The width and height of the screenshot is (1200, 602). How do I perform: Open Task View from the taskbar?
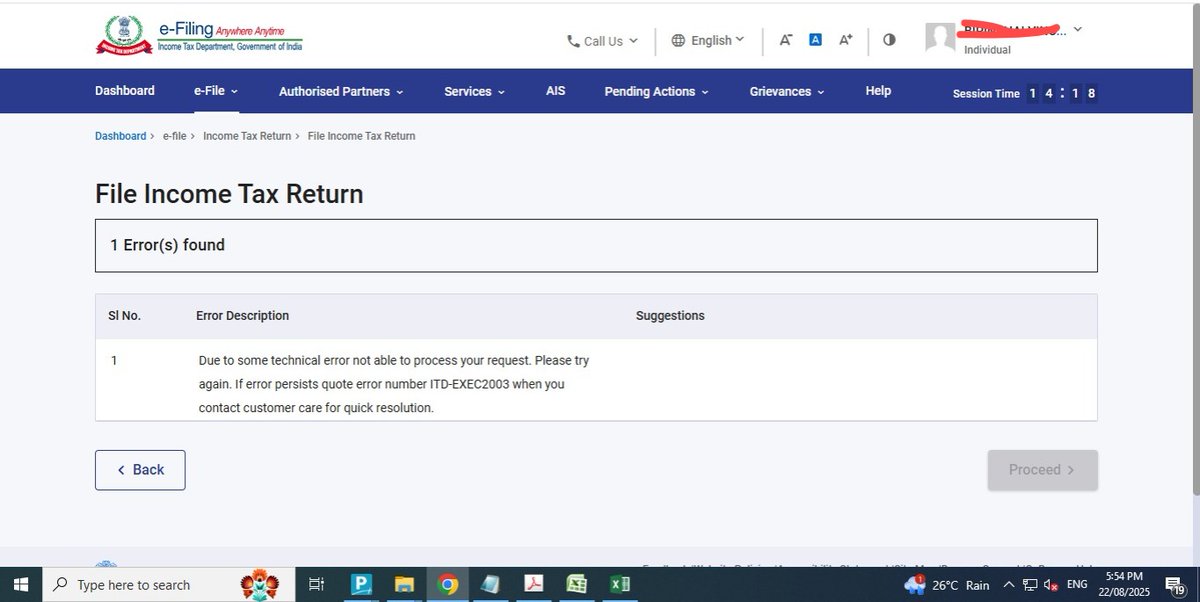click(x=316, y=585)
